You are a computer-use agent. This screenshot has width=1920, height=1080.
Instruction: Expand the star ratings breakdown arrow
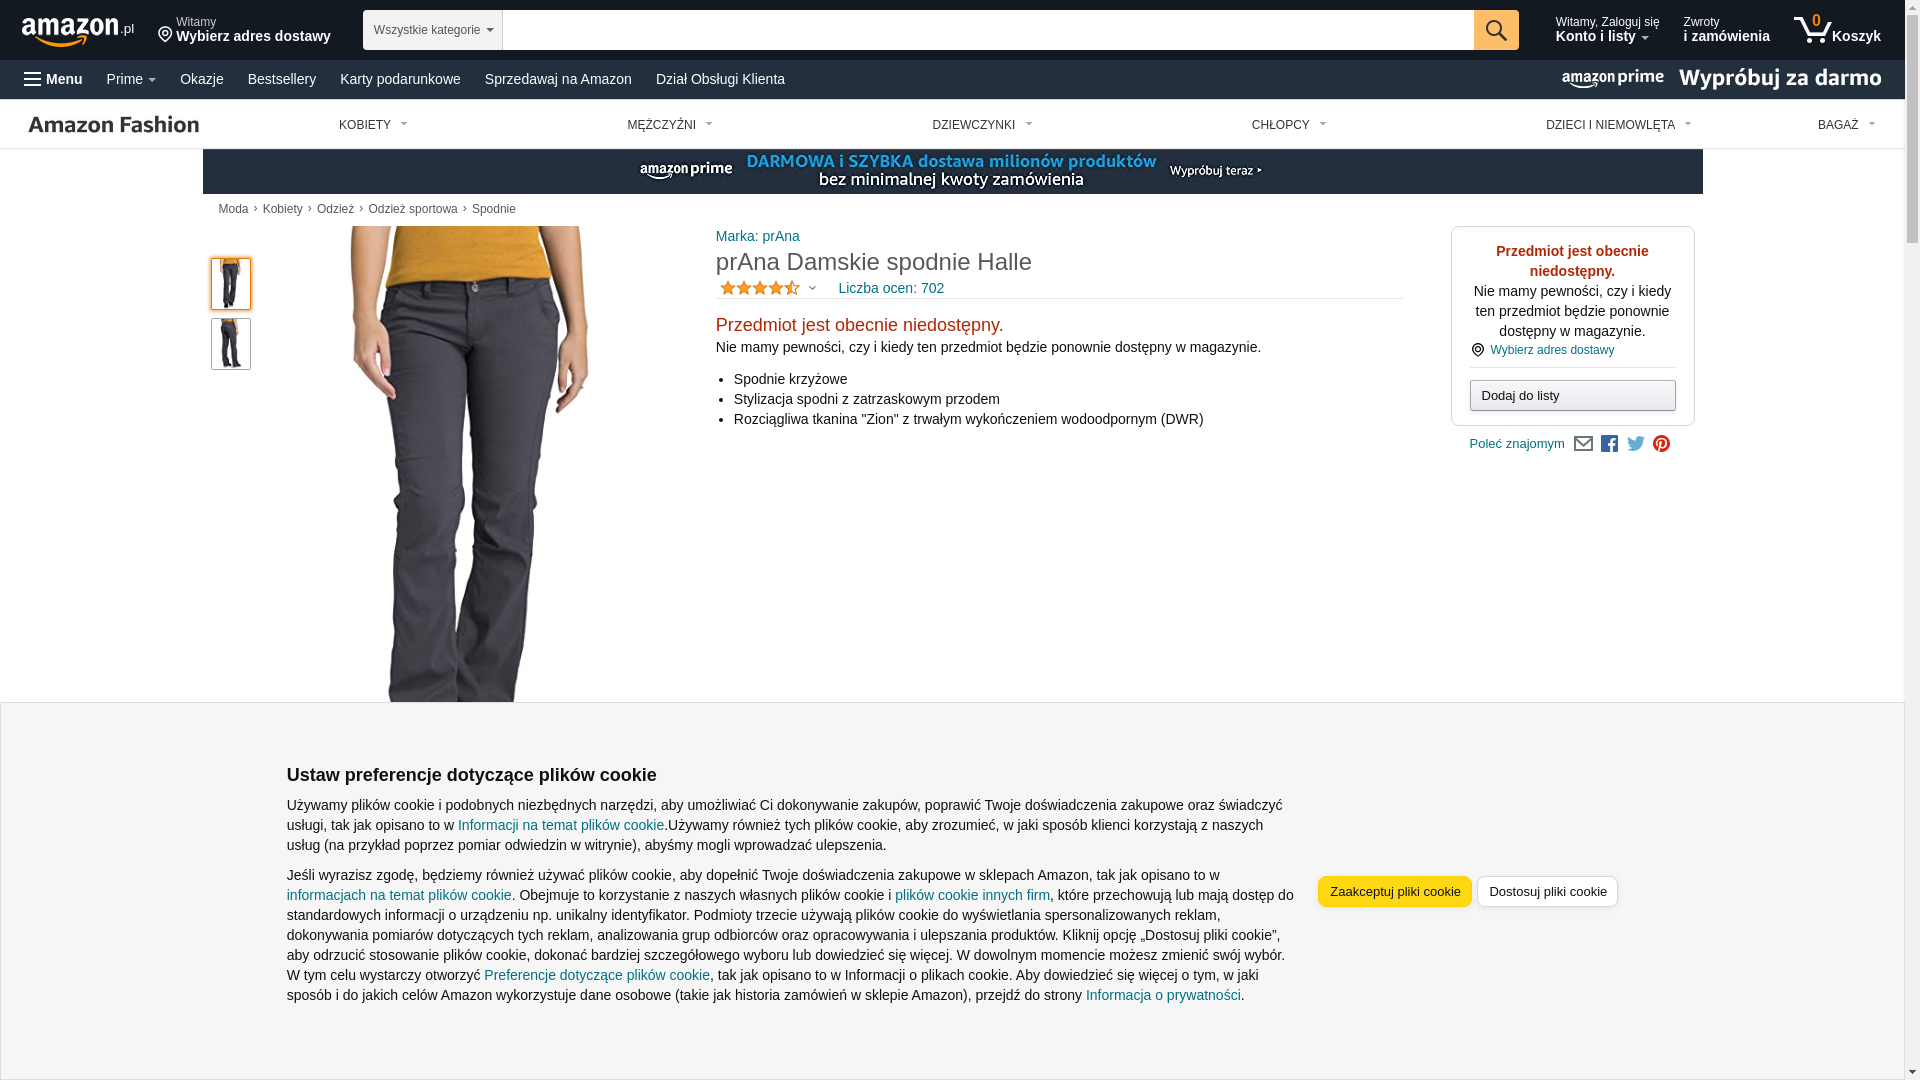[x=812, y=289]
